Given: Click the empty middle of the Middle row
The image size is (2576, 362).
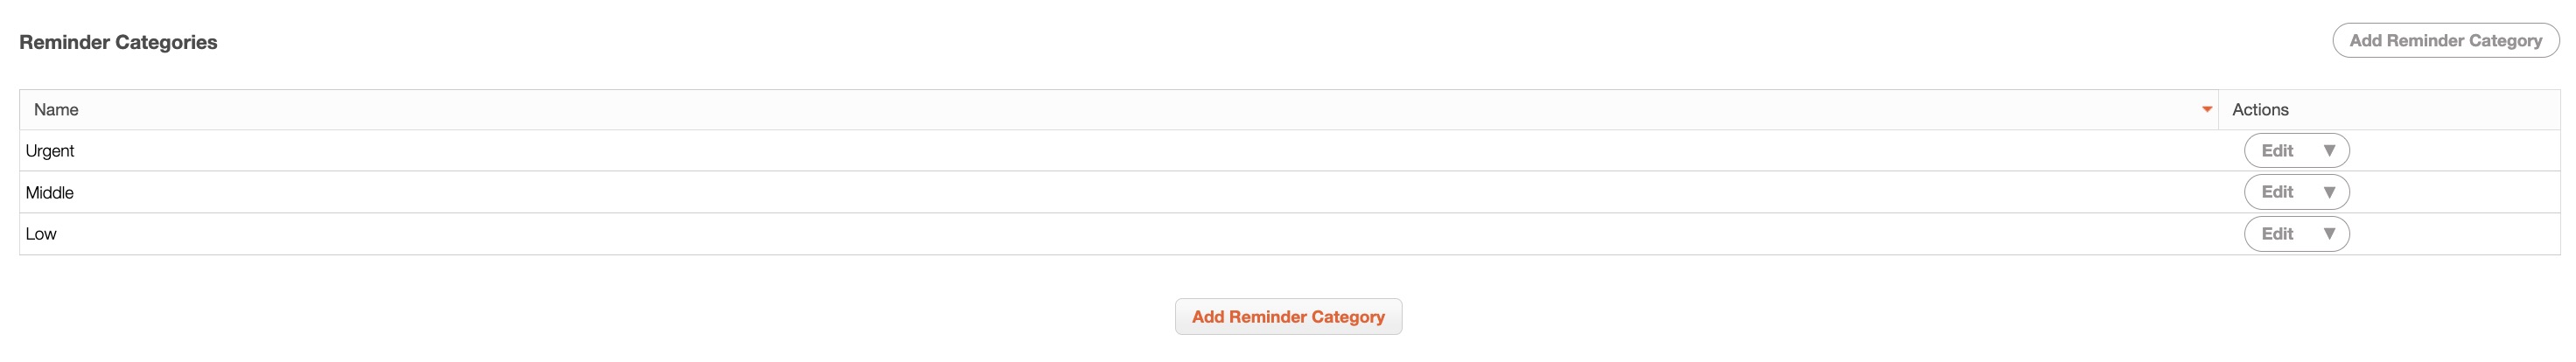Looking at the screenshot, I should click(x=1100, y=193).
